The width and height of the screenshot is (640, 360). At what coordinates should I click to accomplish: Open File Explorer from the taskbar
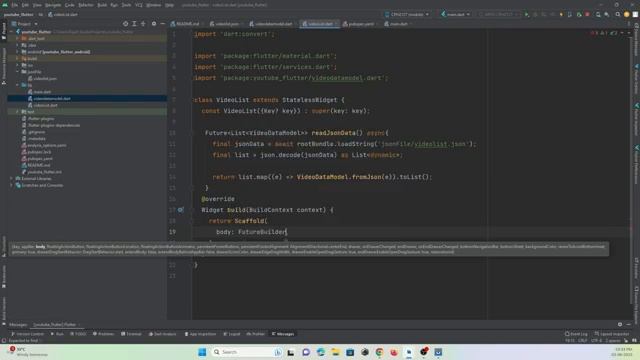point(336,352)
